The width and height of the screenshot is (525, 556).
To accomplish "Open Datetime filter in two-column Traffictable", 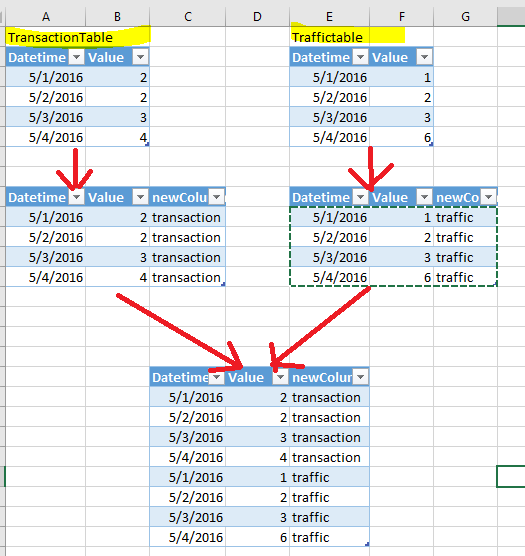I will click(361, 57).
